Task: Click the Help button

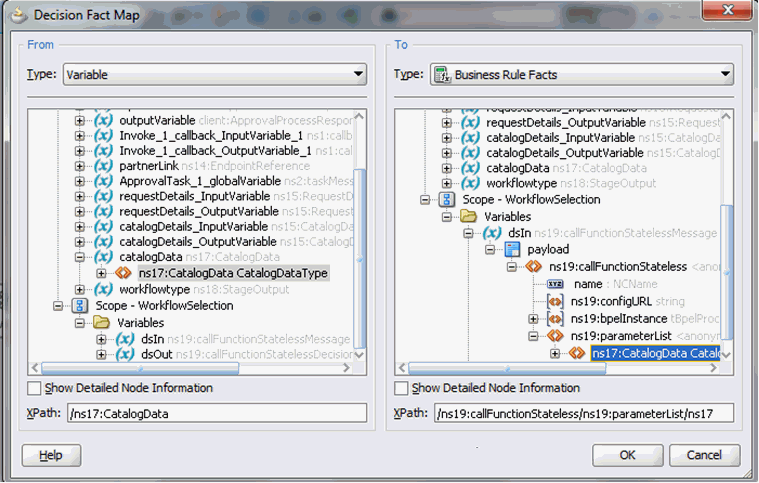Action: (51, 455)
